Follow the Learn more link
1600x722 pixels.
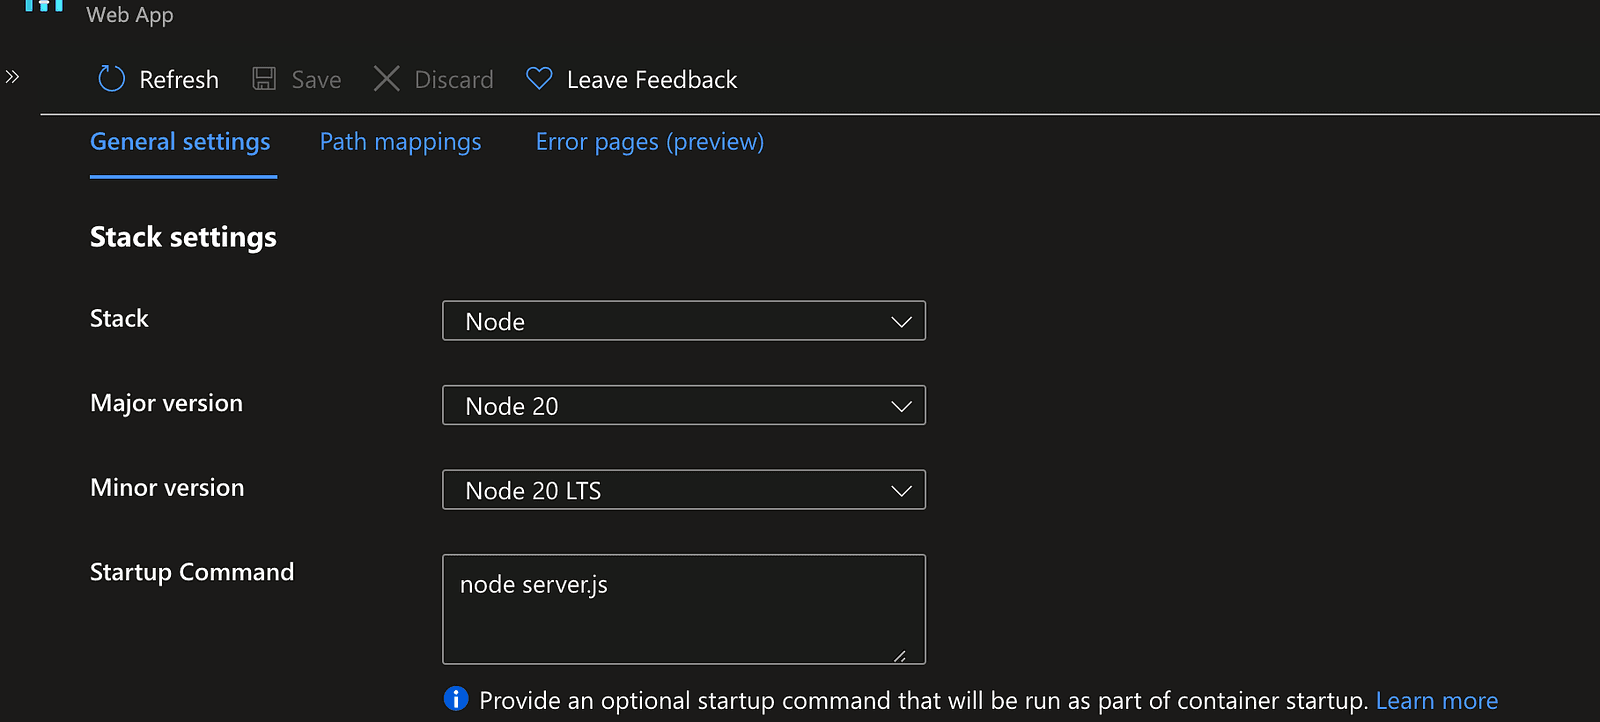point(1436,701)
